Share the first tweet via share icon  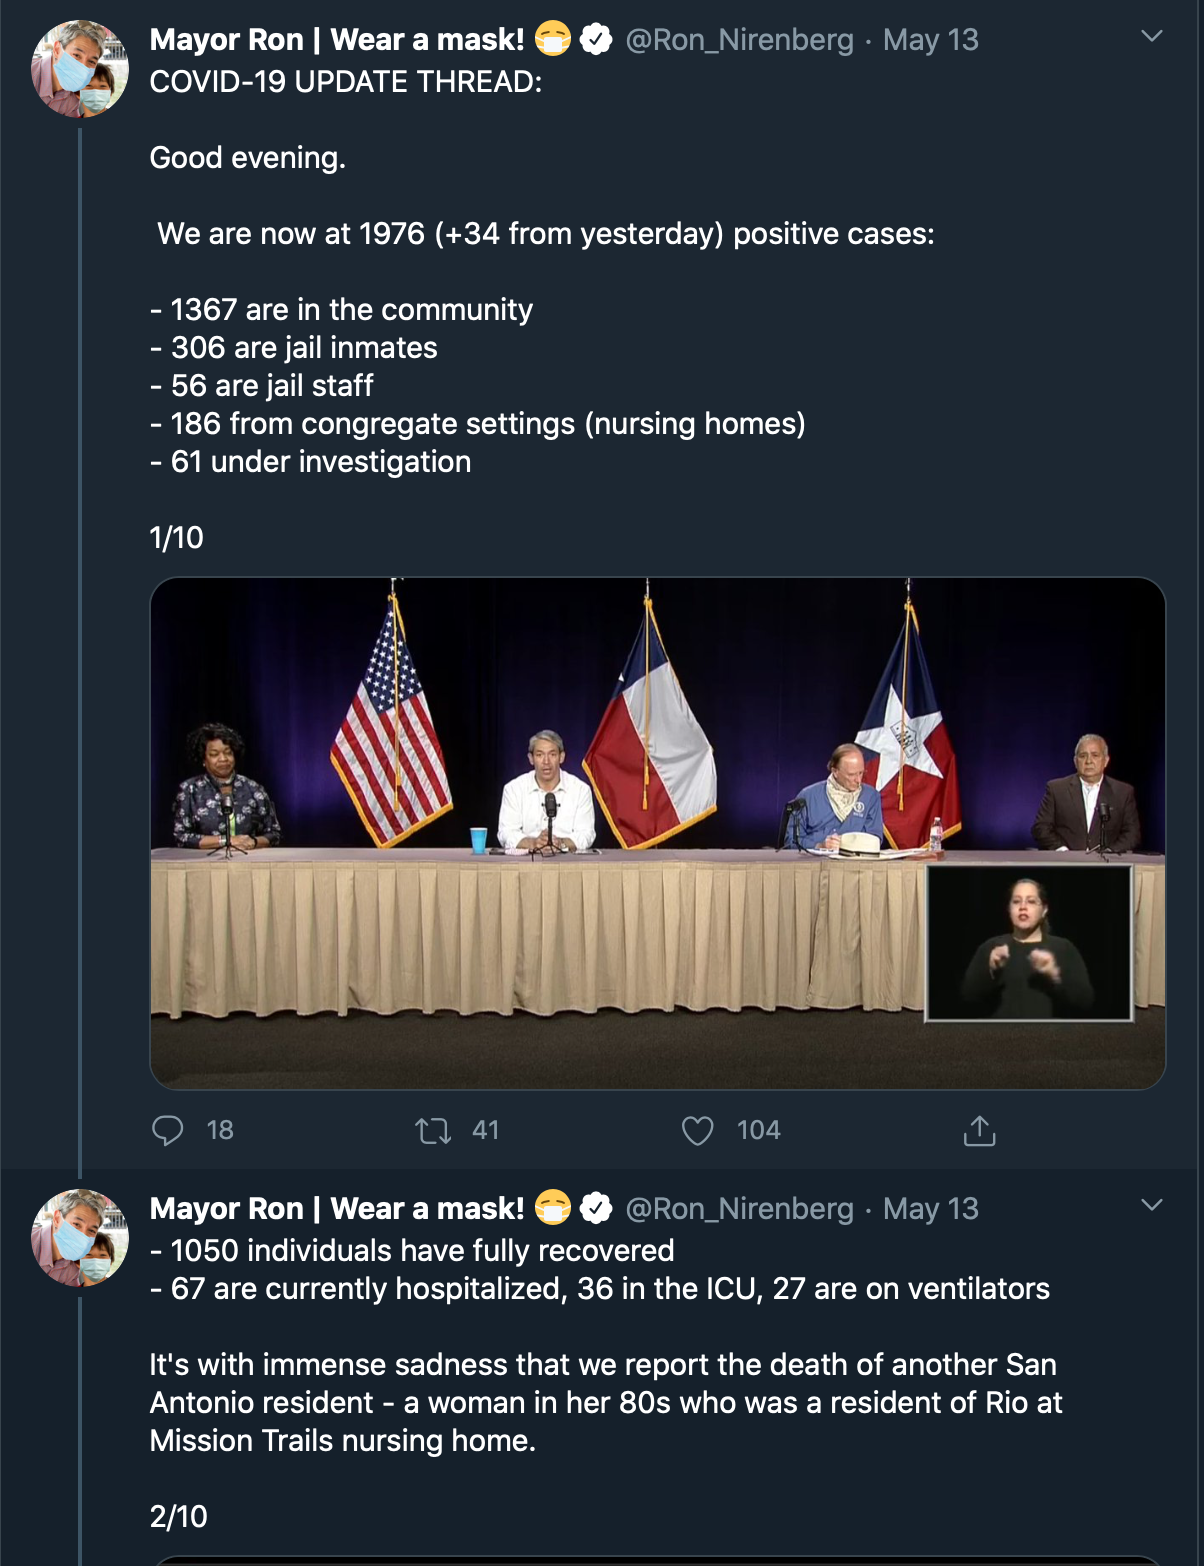(x=979, y=1131)
